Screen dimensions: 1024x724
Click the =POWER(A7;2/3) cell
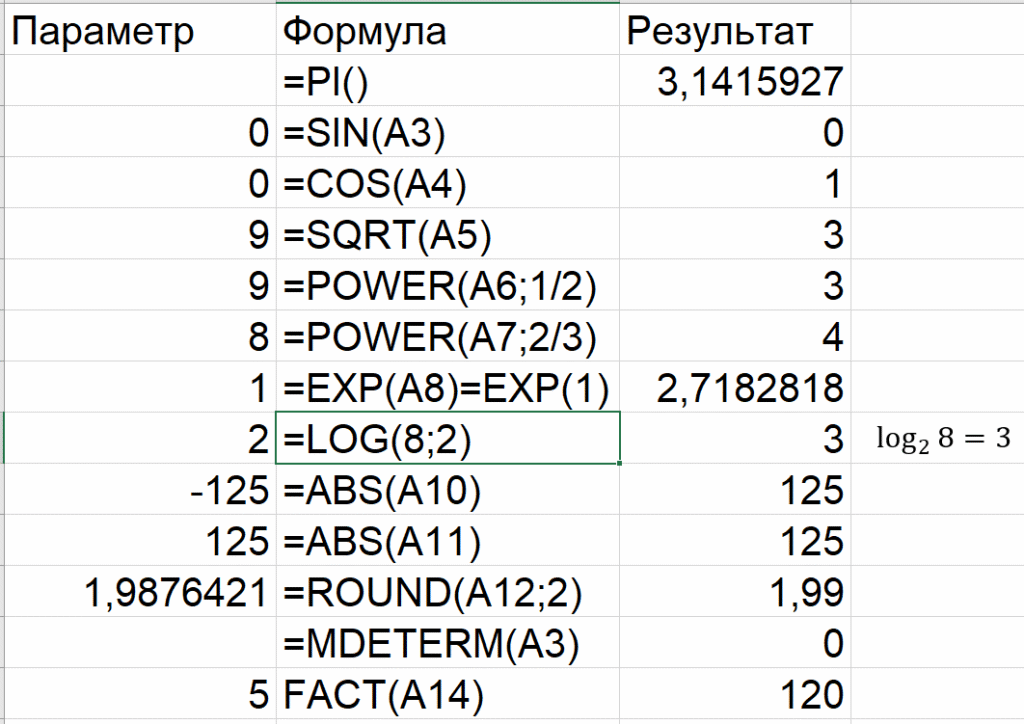[447, 338]
